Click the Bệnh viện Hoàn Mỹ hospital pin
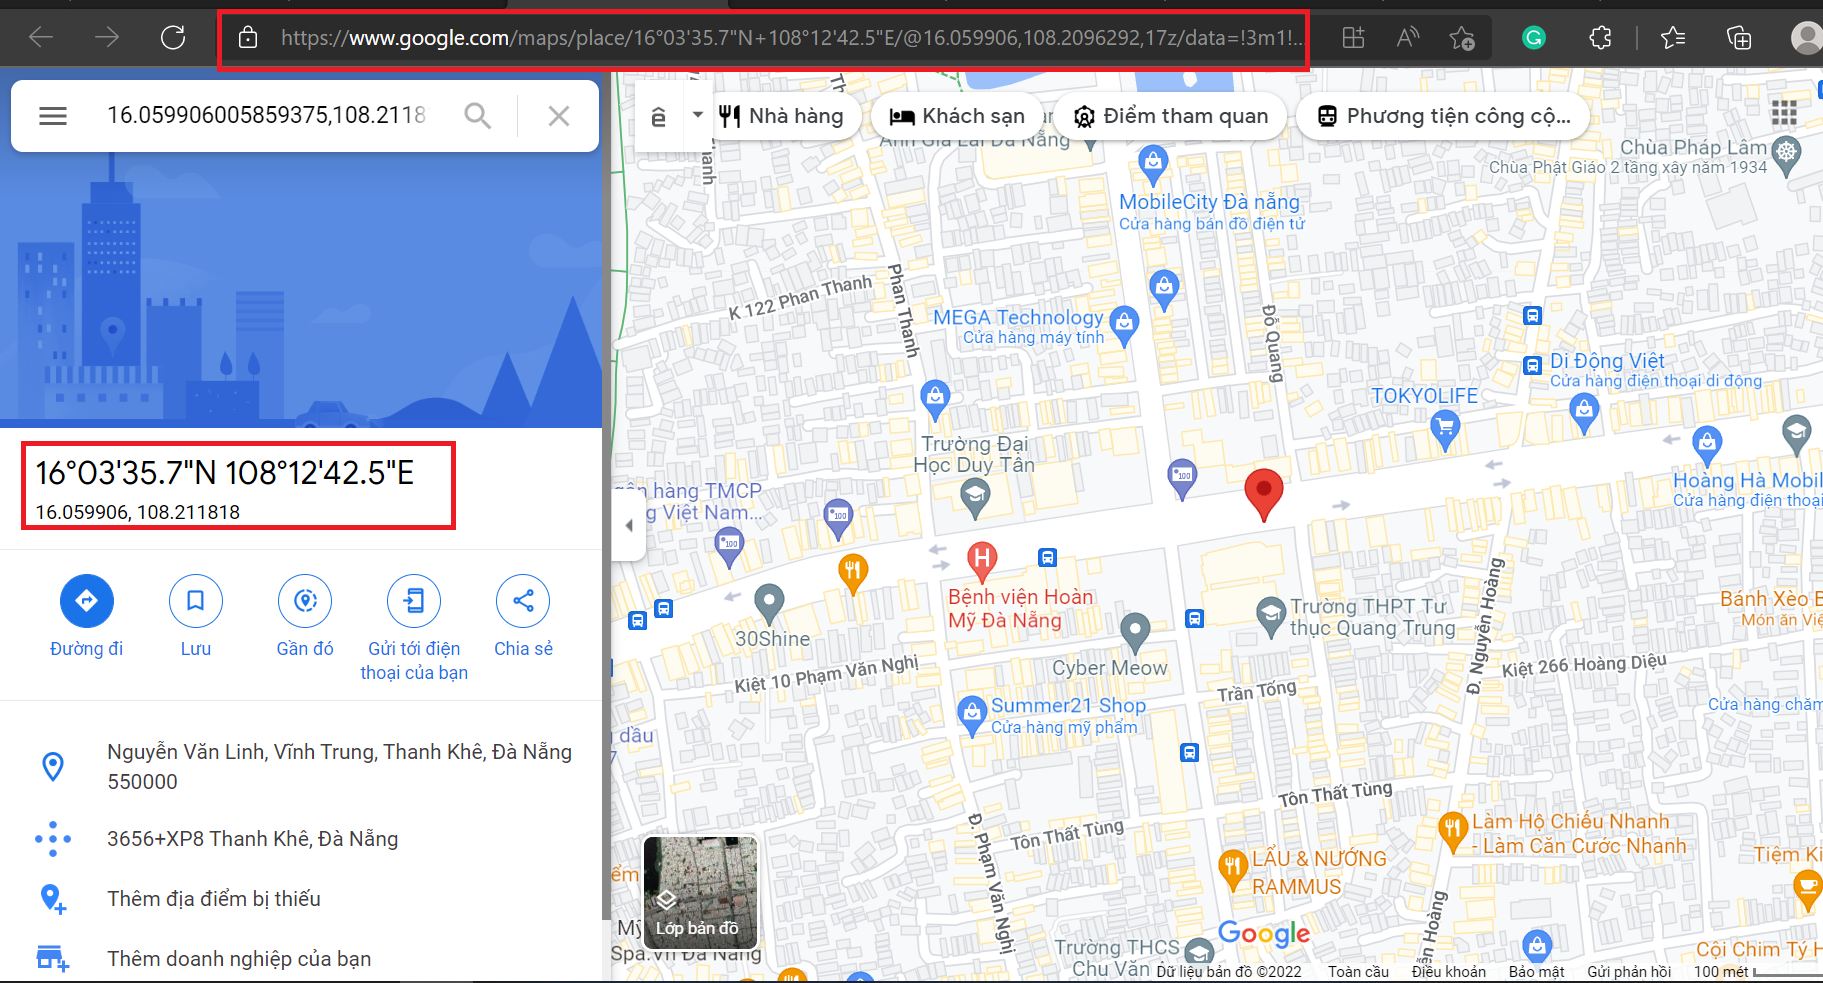The height and width of the screenshot is (983, 1823). coord(982,560)
